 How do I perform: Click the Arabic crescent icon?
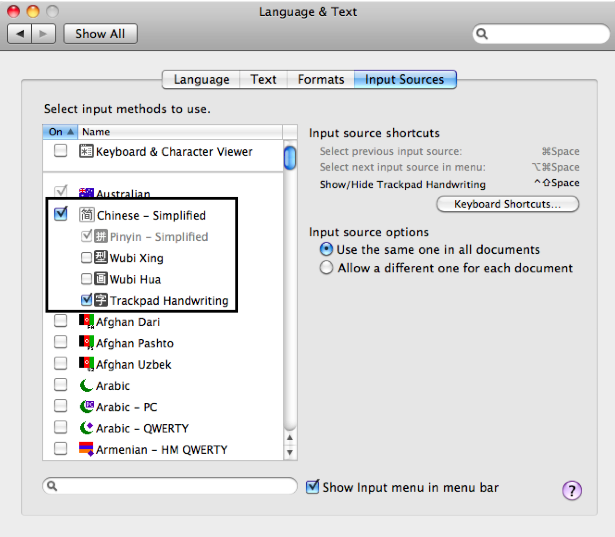click(x=86, y=385)
